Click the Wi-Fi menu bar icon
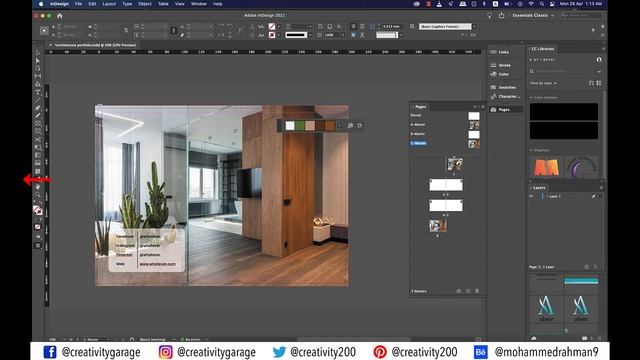 [x=531, y=4]
